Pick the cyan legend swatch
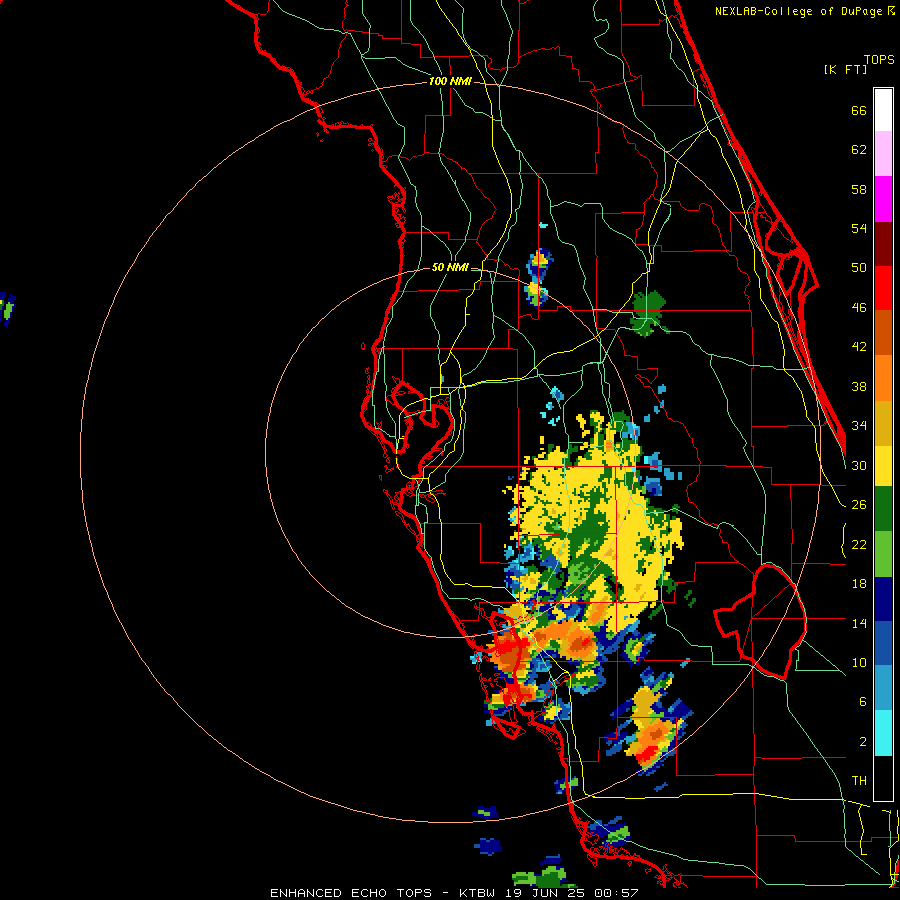The image size is (900, 900). pyautogui.click(x=883, y=733)
